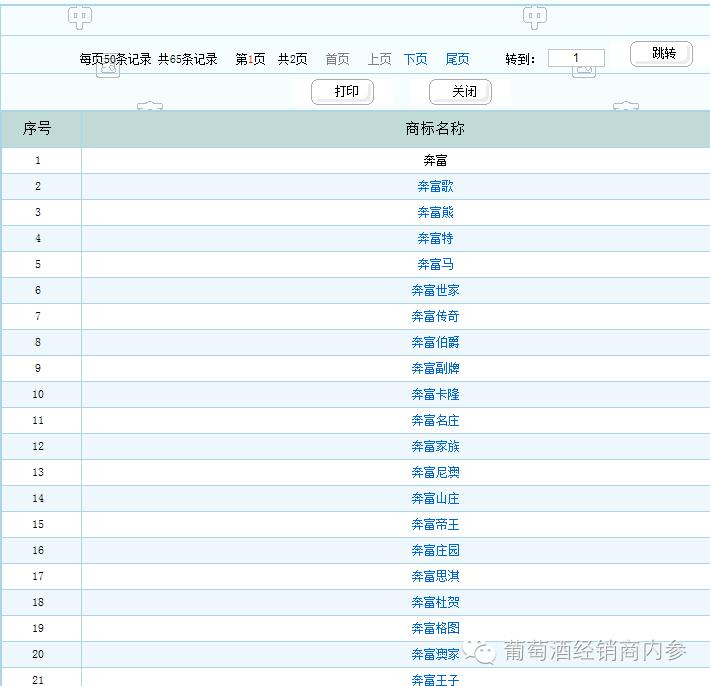Open trademark 奔富伯爵
Viewport: 710px width, 686px height.
coord(435,342)
